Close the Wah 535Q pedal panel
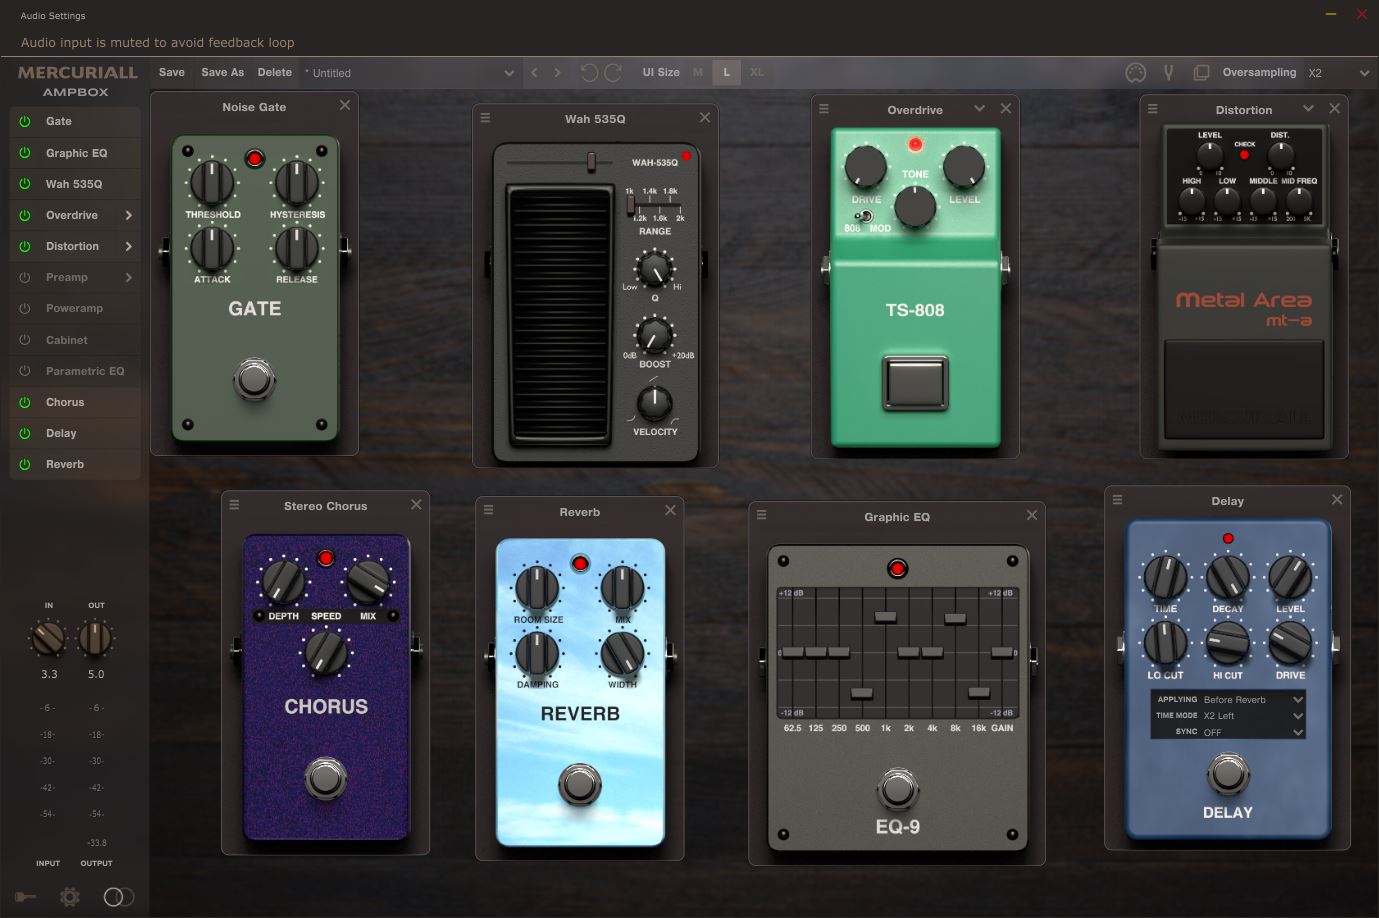Image resolution: width=1379 pixels, height=918 pixels. [x=705, y=117]
